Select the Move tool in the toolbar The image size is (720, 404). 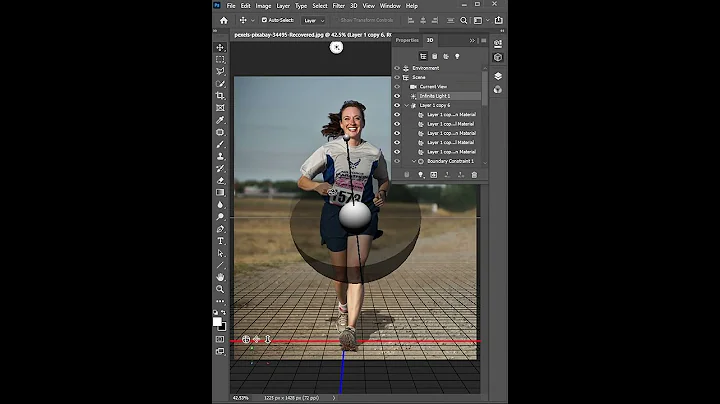[220, 47]
